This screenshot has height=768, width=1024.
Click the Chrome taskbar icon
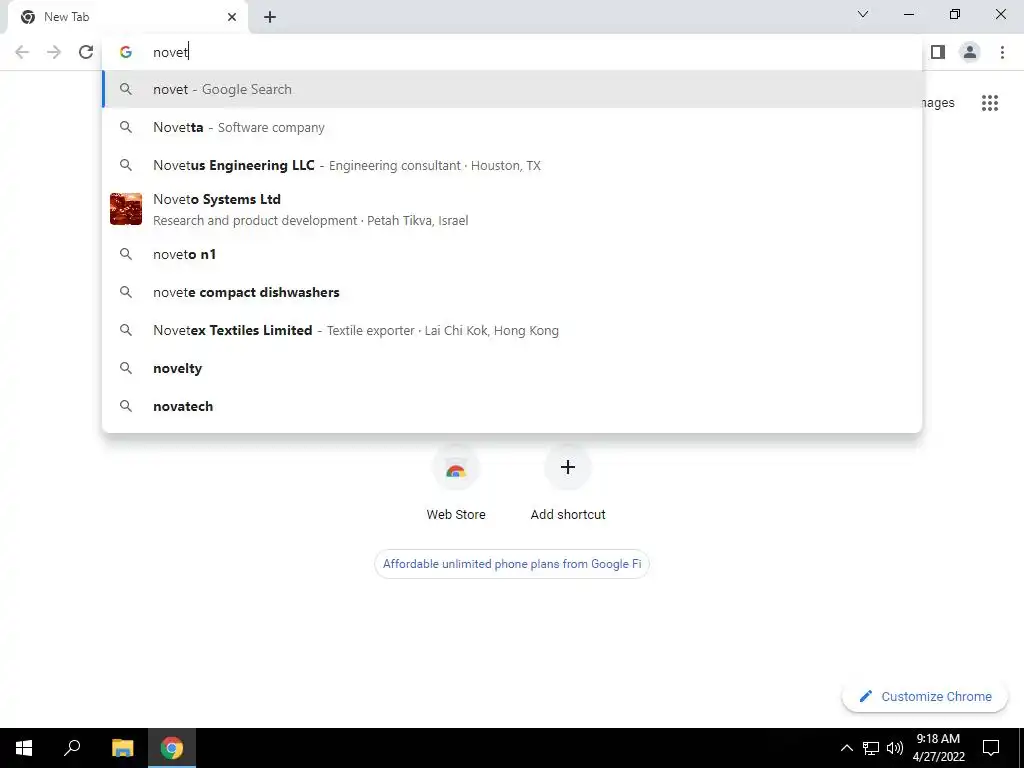(172, 748)
